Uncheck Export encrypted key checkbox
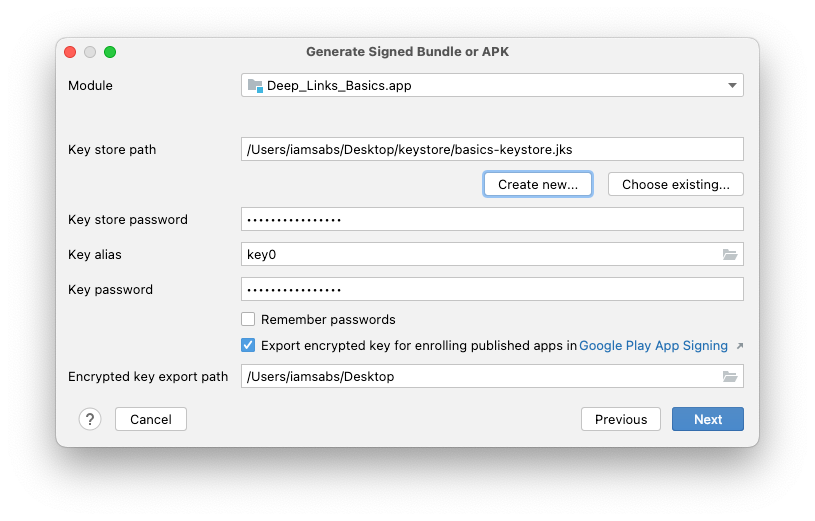 [249, 346]
